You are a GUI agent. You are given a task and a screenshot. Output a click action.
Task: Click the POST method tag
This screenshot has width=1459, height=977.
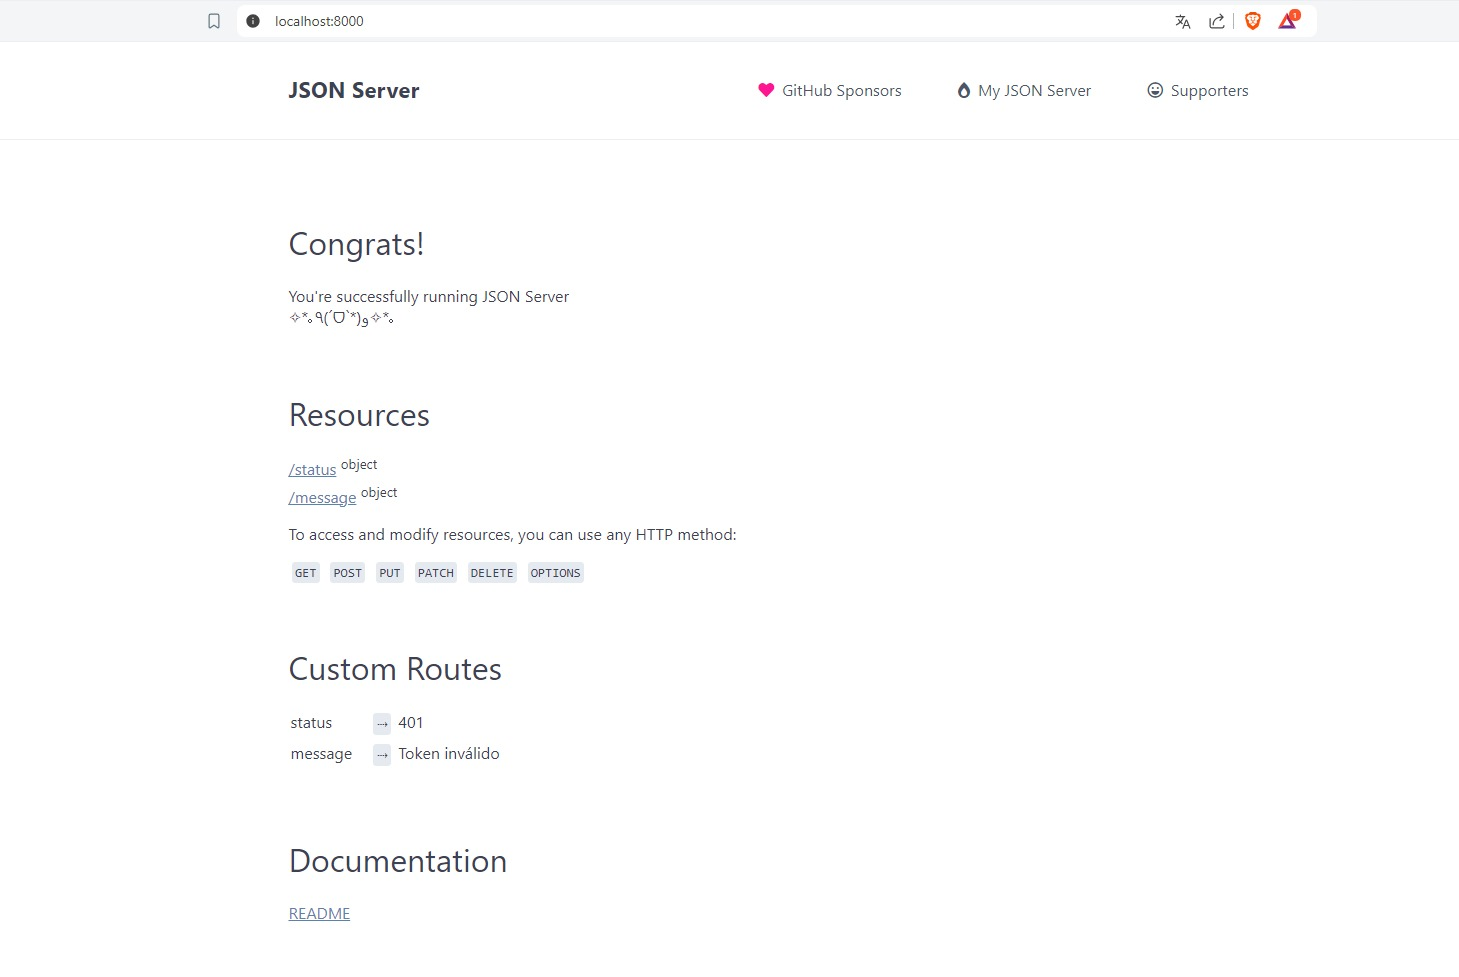[348, 573]
